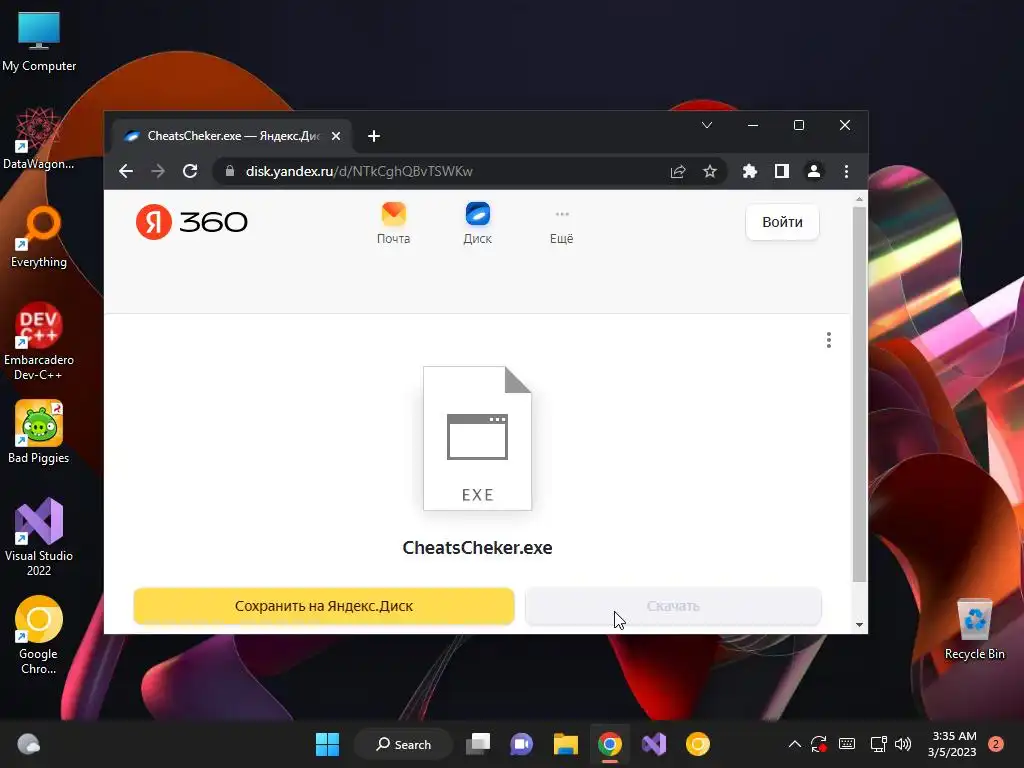
Task: Open the Windows Start menu
Action: [327, 744]
